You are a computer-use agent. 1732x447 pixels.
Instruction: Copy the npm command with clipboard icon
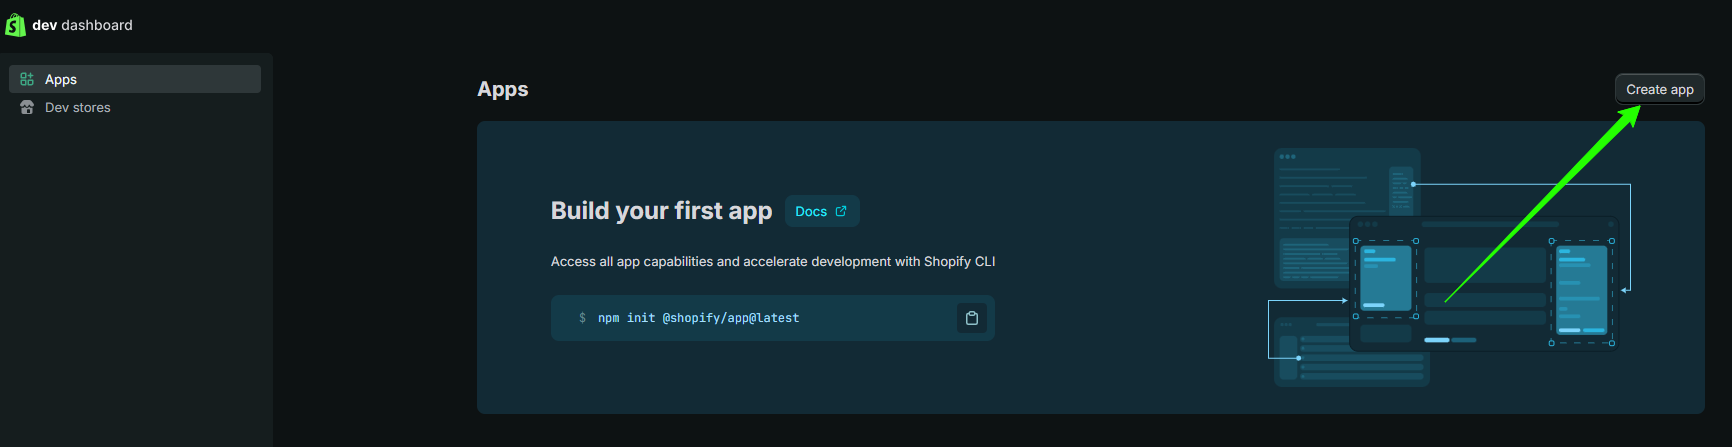[x=971, y=318]
